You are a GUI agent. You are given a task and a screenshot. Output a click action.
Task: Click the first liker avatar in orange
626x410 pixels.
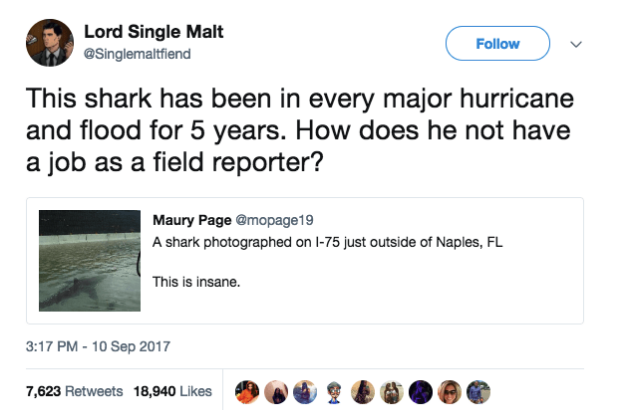click(x=246, y=391)
